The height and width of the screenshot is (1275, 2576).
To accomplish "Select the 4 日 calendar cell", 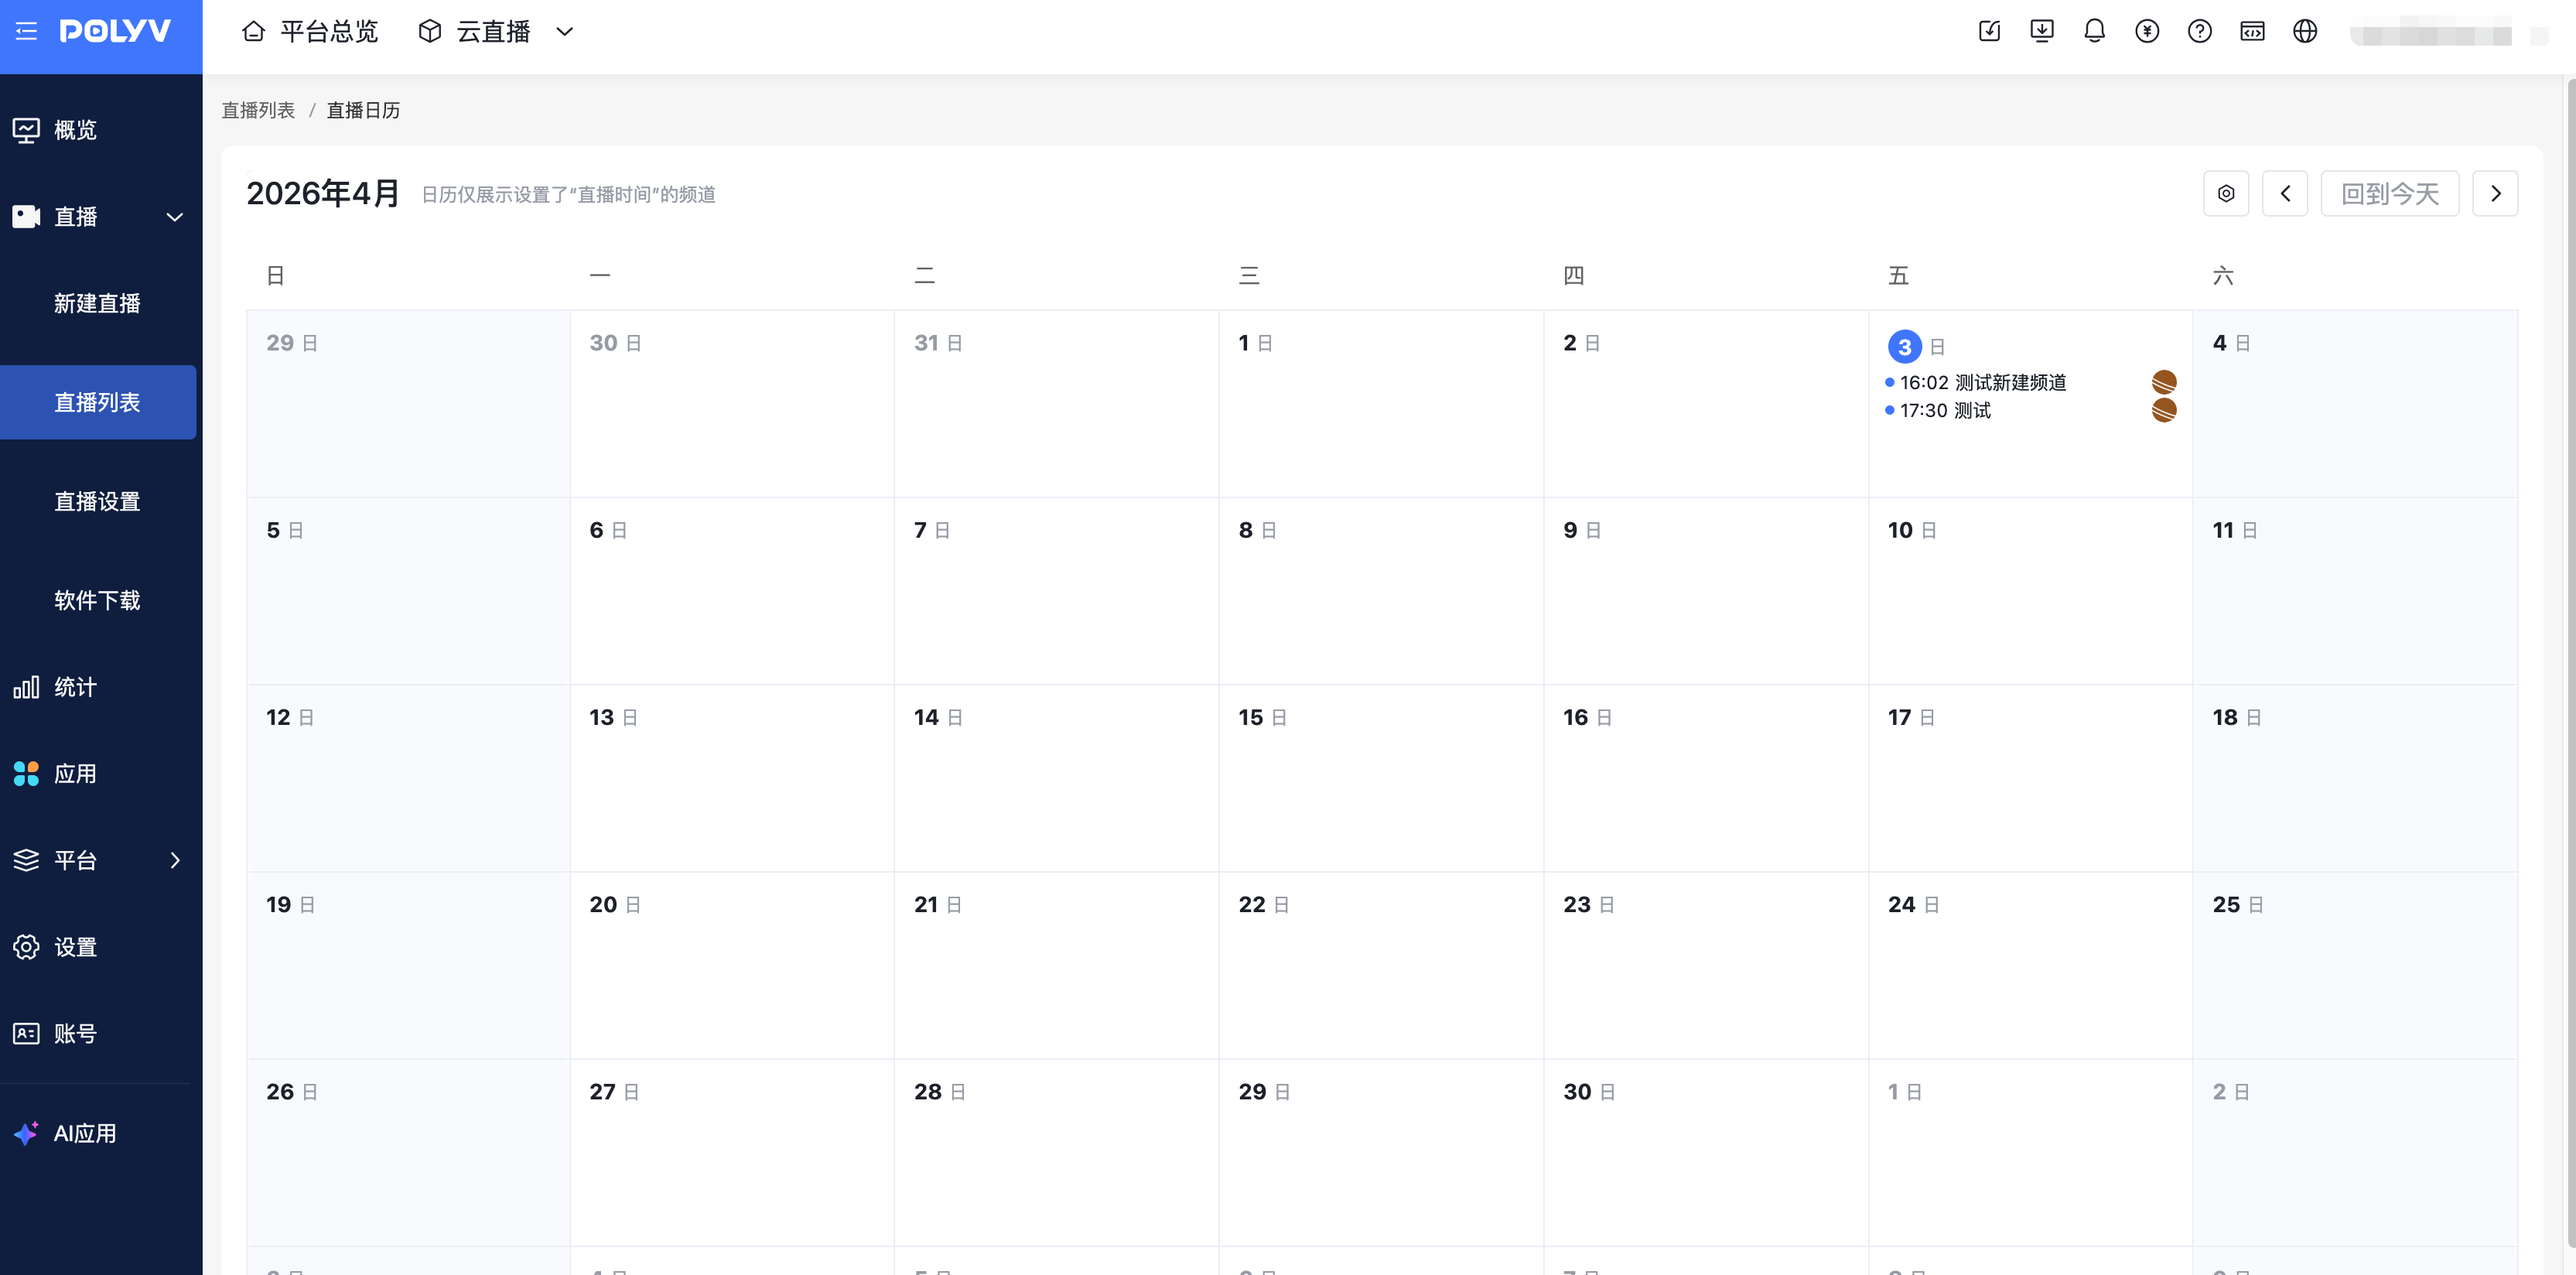I will (2355, 404).
